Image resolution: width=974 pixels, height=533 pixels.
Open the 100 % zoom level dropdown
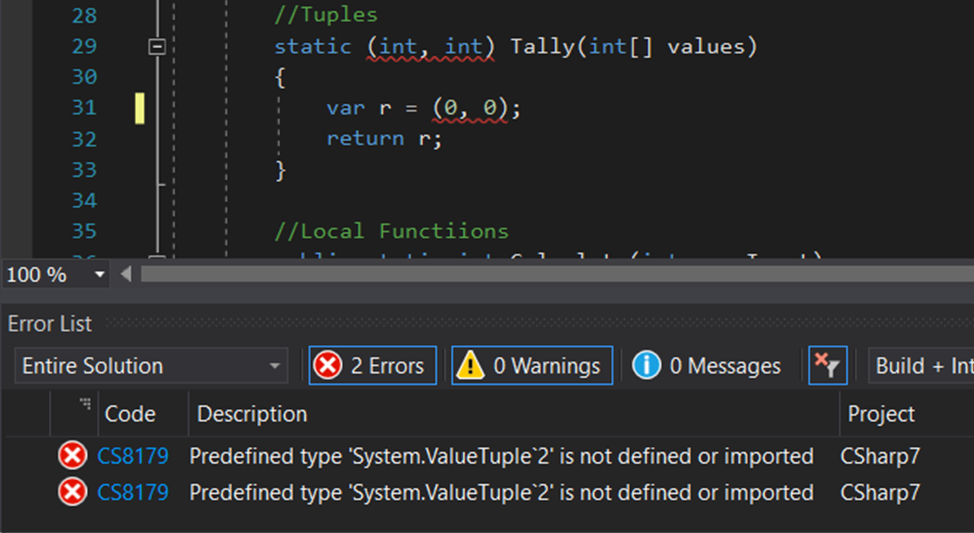pos(99,274)
